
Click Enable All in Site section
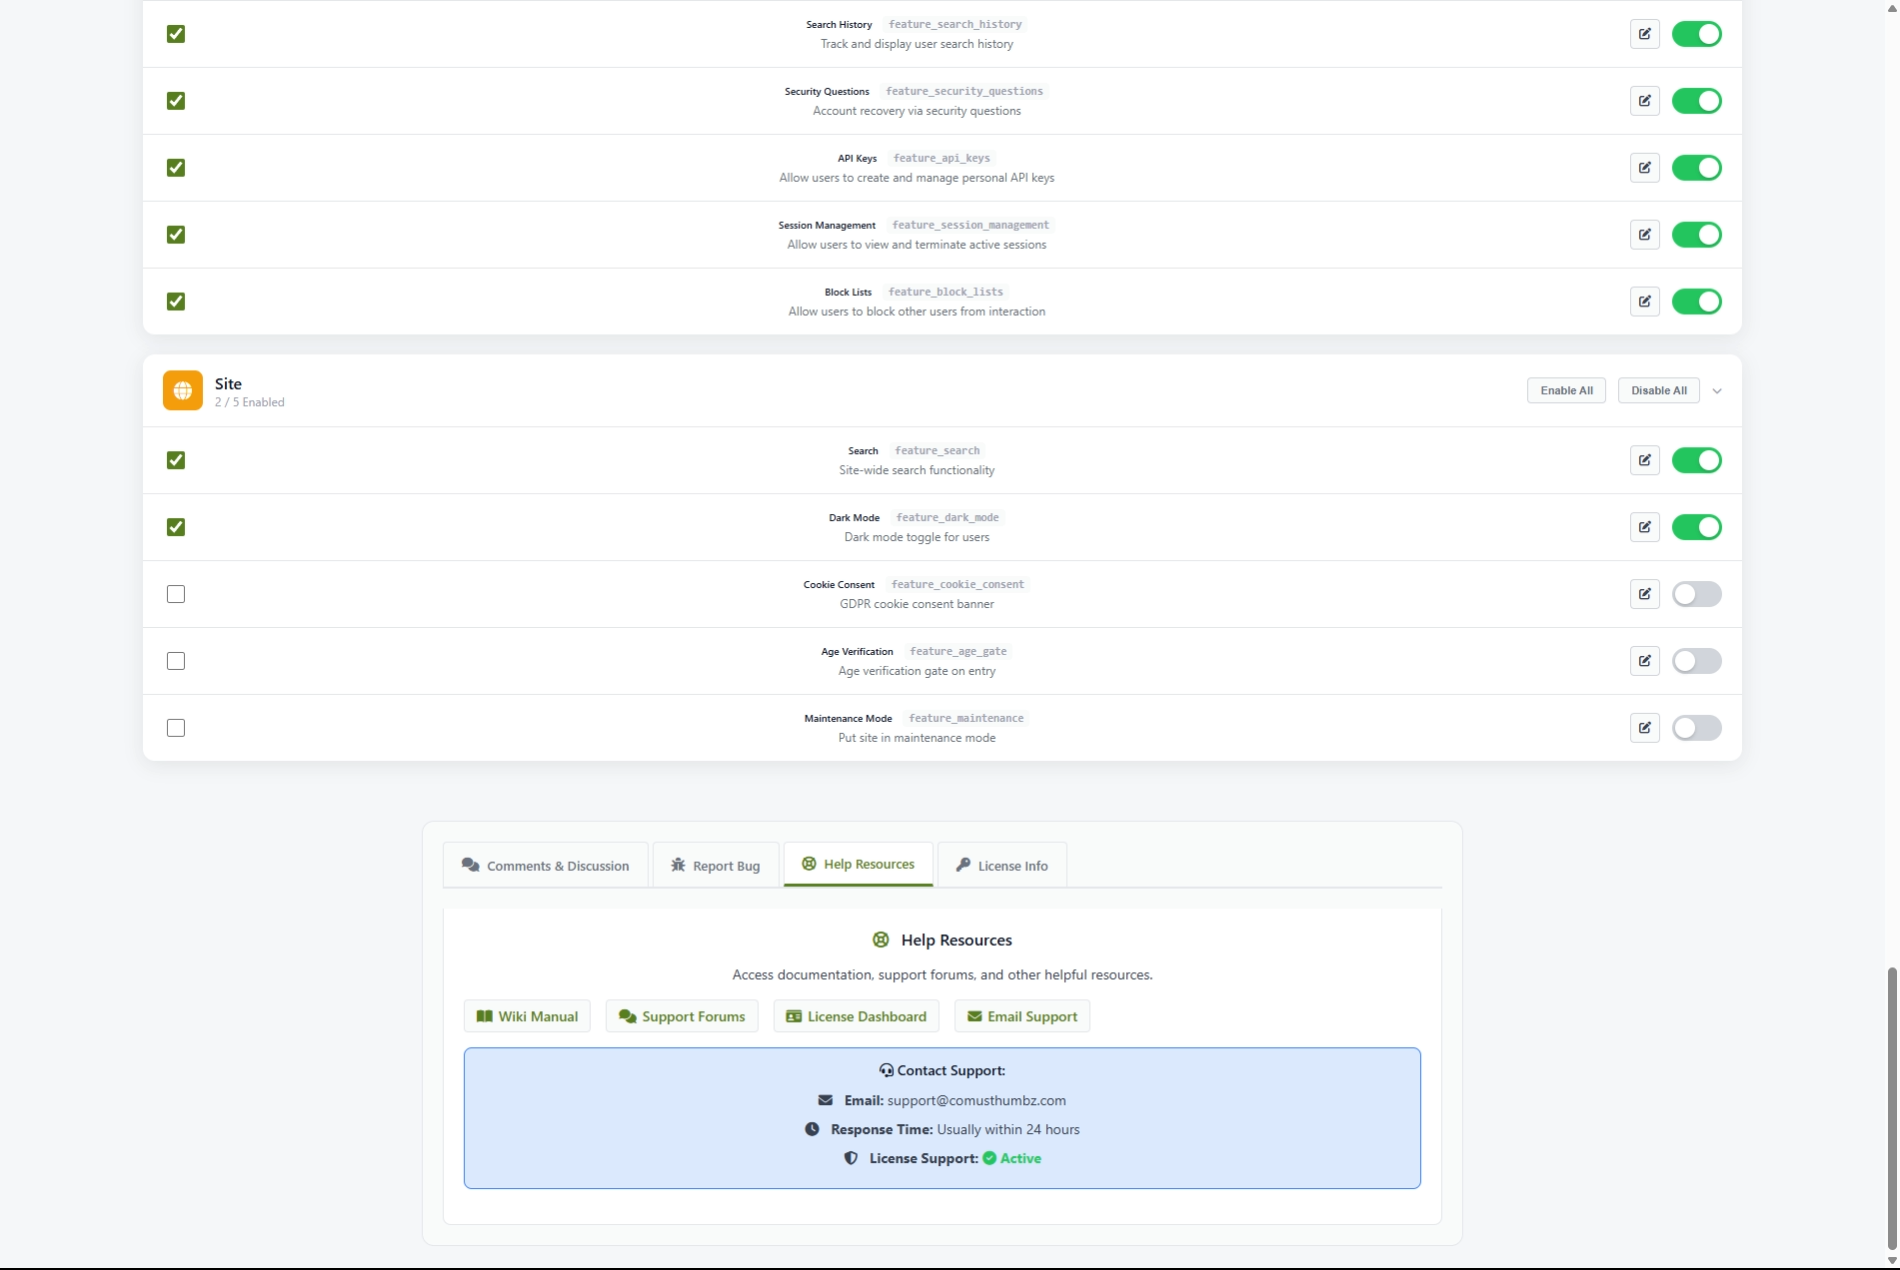(x=1566, y=391)
